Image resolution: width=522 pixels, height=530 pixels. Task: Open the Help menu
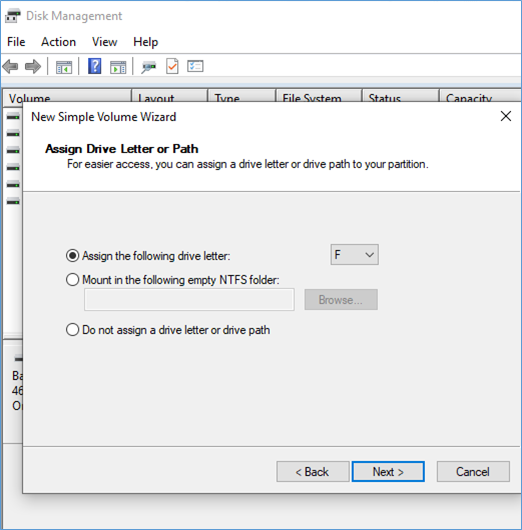point(146,42)
